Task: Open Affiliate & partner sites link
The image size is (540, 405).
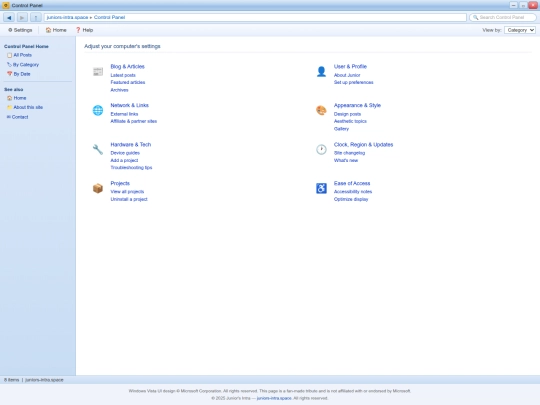Action: coord(134,121)
